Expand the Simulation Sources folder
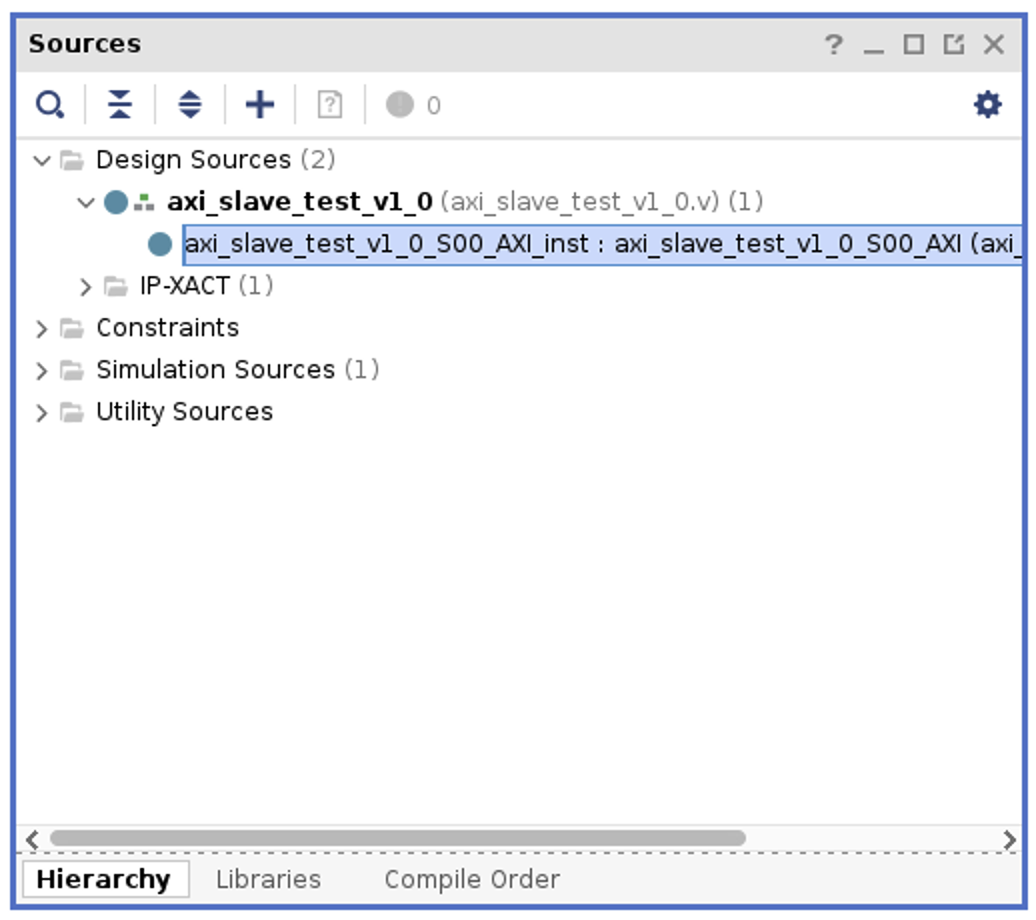 click(40, 369)
